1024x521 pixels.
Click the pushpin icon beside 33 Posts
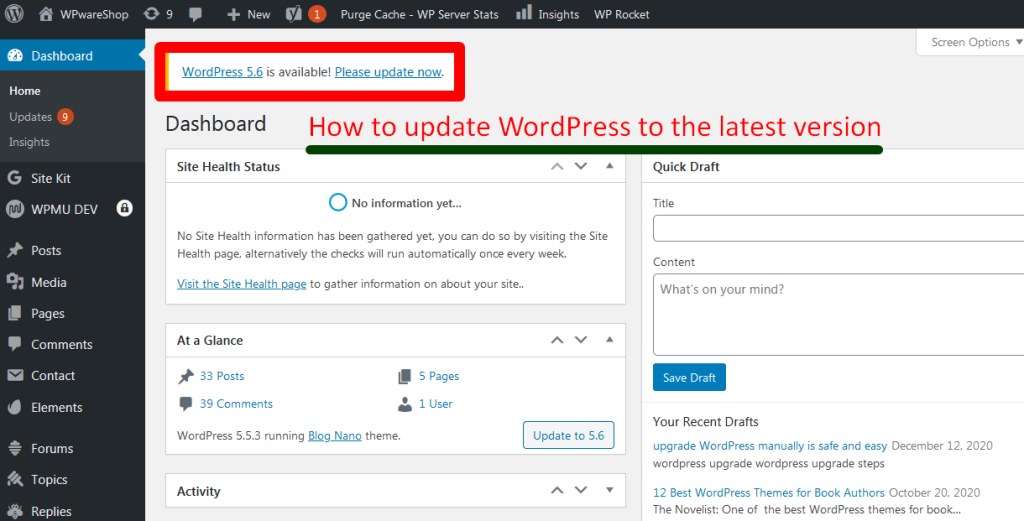186,376
